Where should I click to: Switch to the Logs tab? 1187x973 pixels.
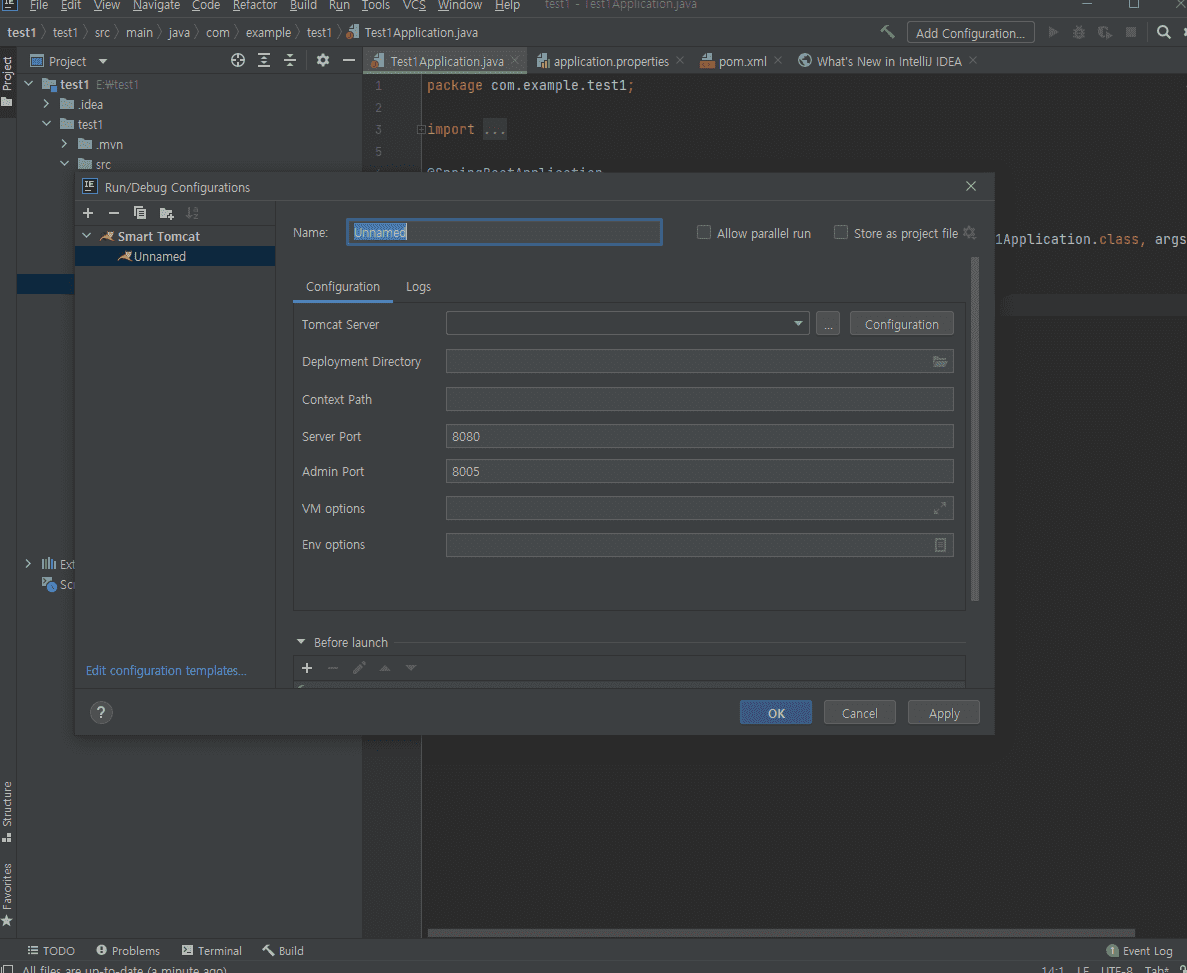(x=418, y=287)
